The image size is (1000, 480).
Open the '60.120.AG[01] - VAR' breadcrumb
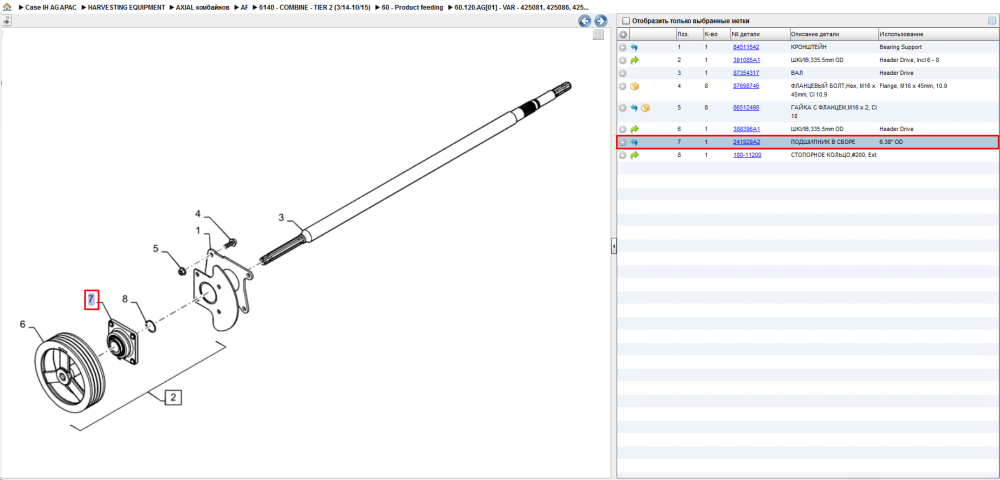coord(522,7)
